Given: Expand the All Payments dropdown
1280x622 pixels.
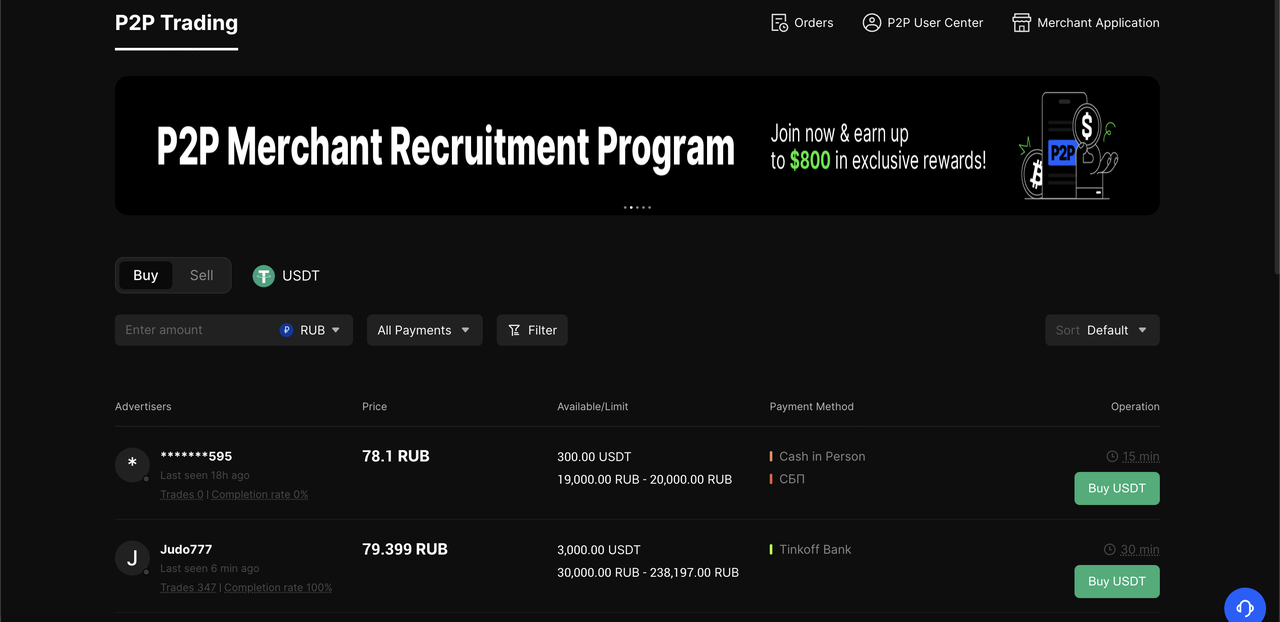Looking at the screenshot, I should 424,330.
